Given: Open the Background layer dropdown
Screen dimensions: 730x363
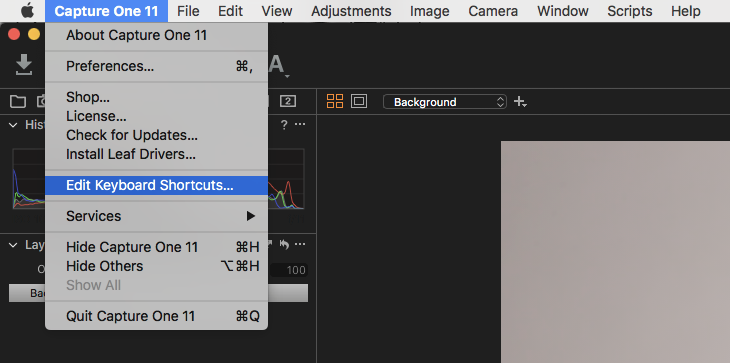Looking at the screenshot, I should 445,102.
